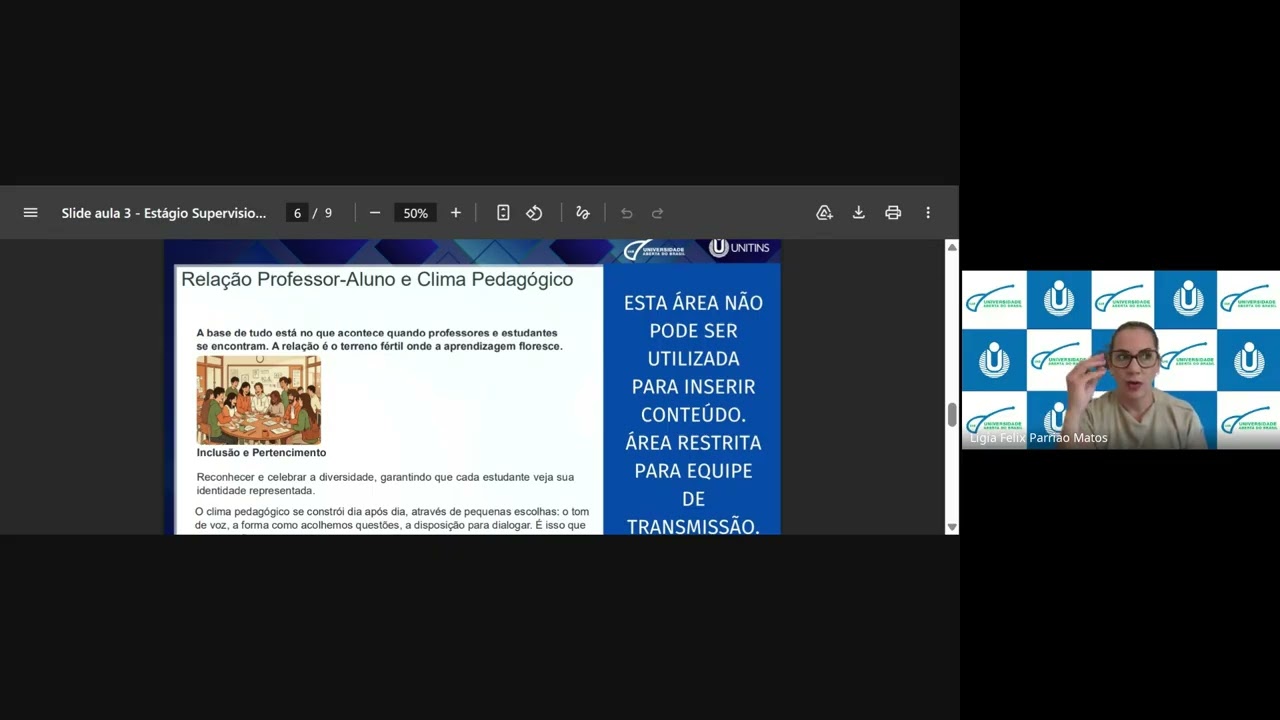The width and height of the screenshot is (1280, 720).
Task: Click the bold text A base de tudo
Action: pyautogui.click(x=379, y=340)
